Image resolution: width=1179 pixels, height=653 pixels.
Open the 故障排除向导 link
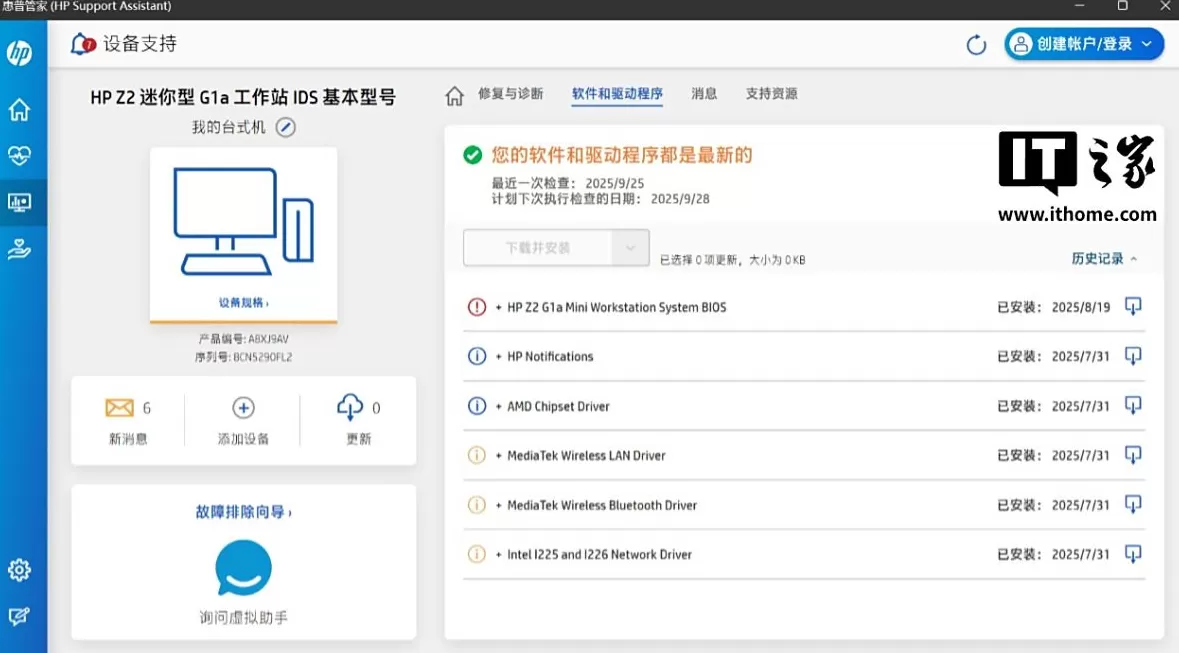[x=243, y=512]
